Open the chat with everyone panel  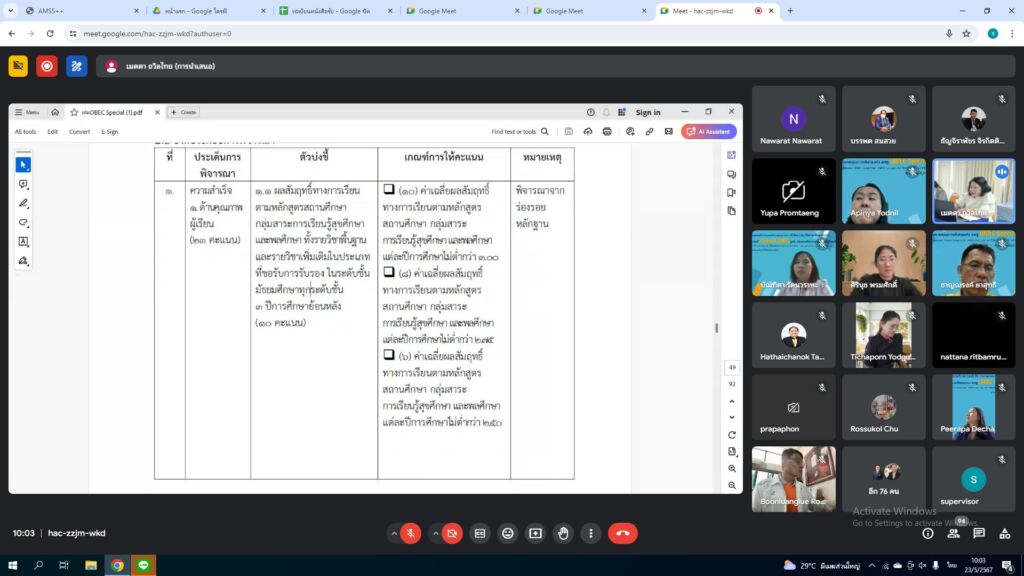click(x=979, y=534)
